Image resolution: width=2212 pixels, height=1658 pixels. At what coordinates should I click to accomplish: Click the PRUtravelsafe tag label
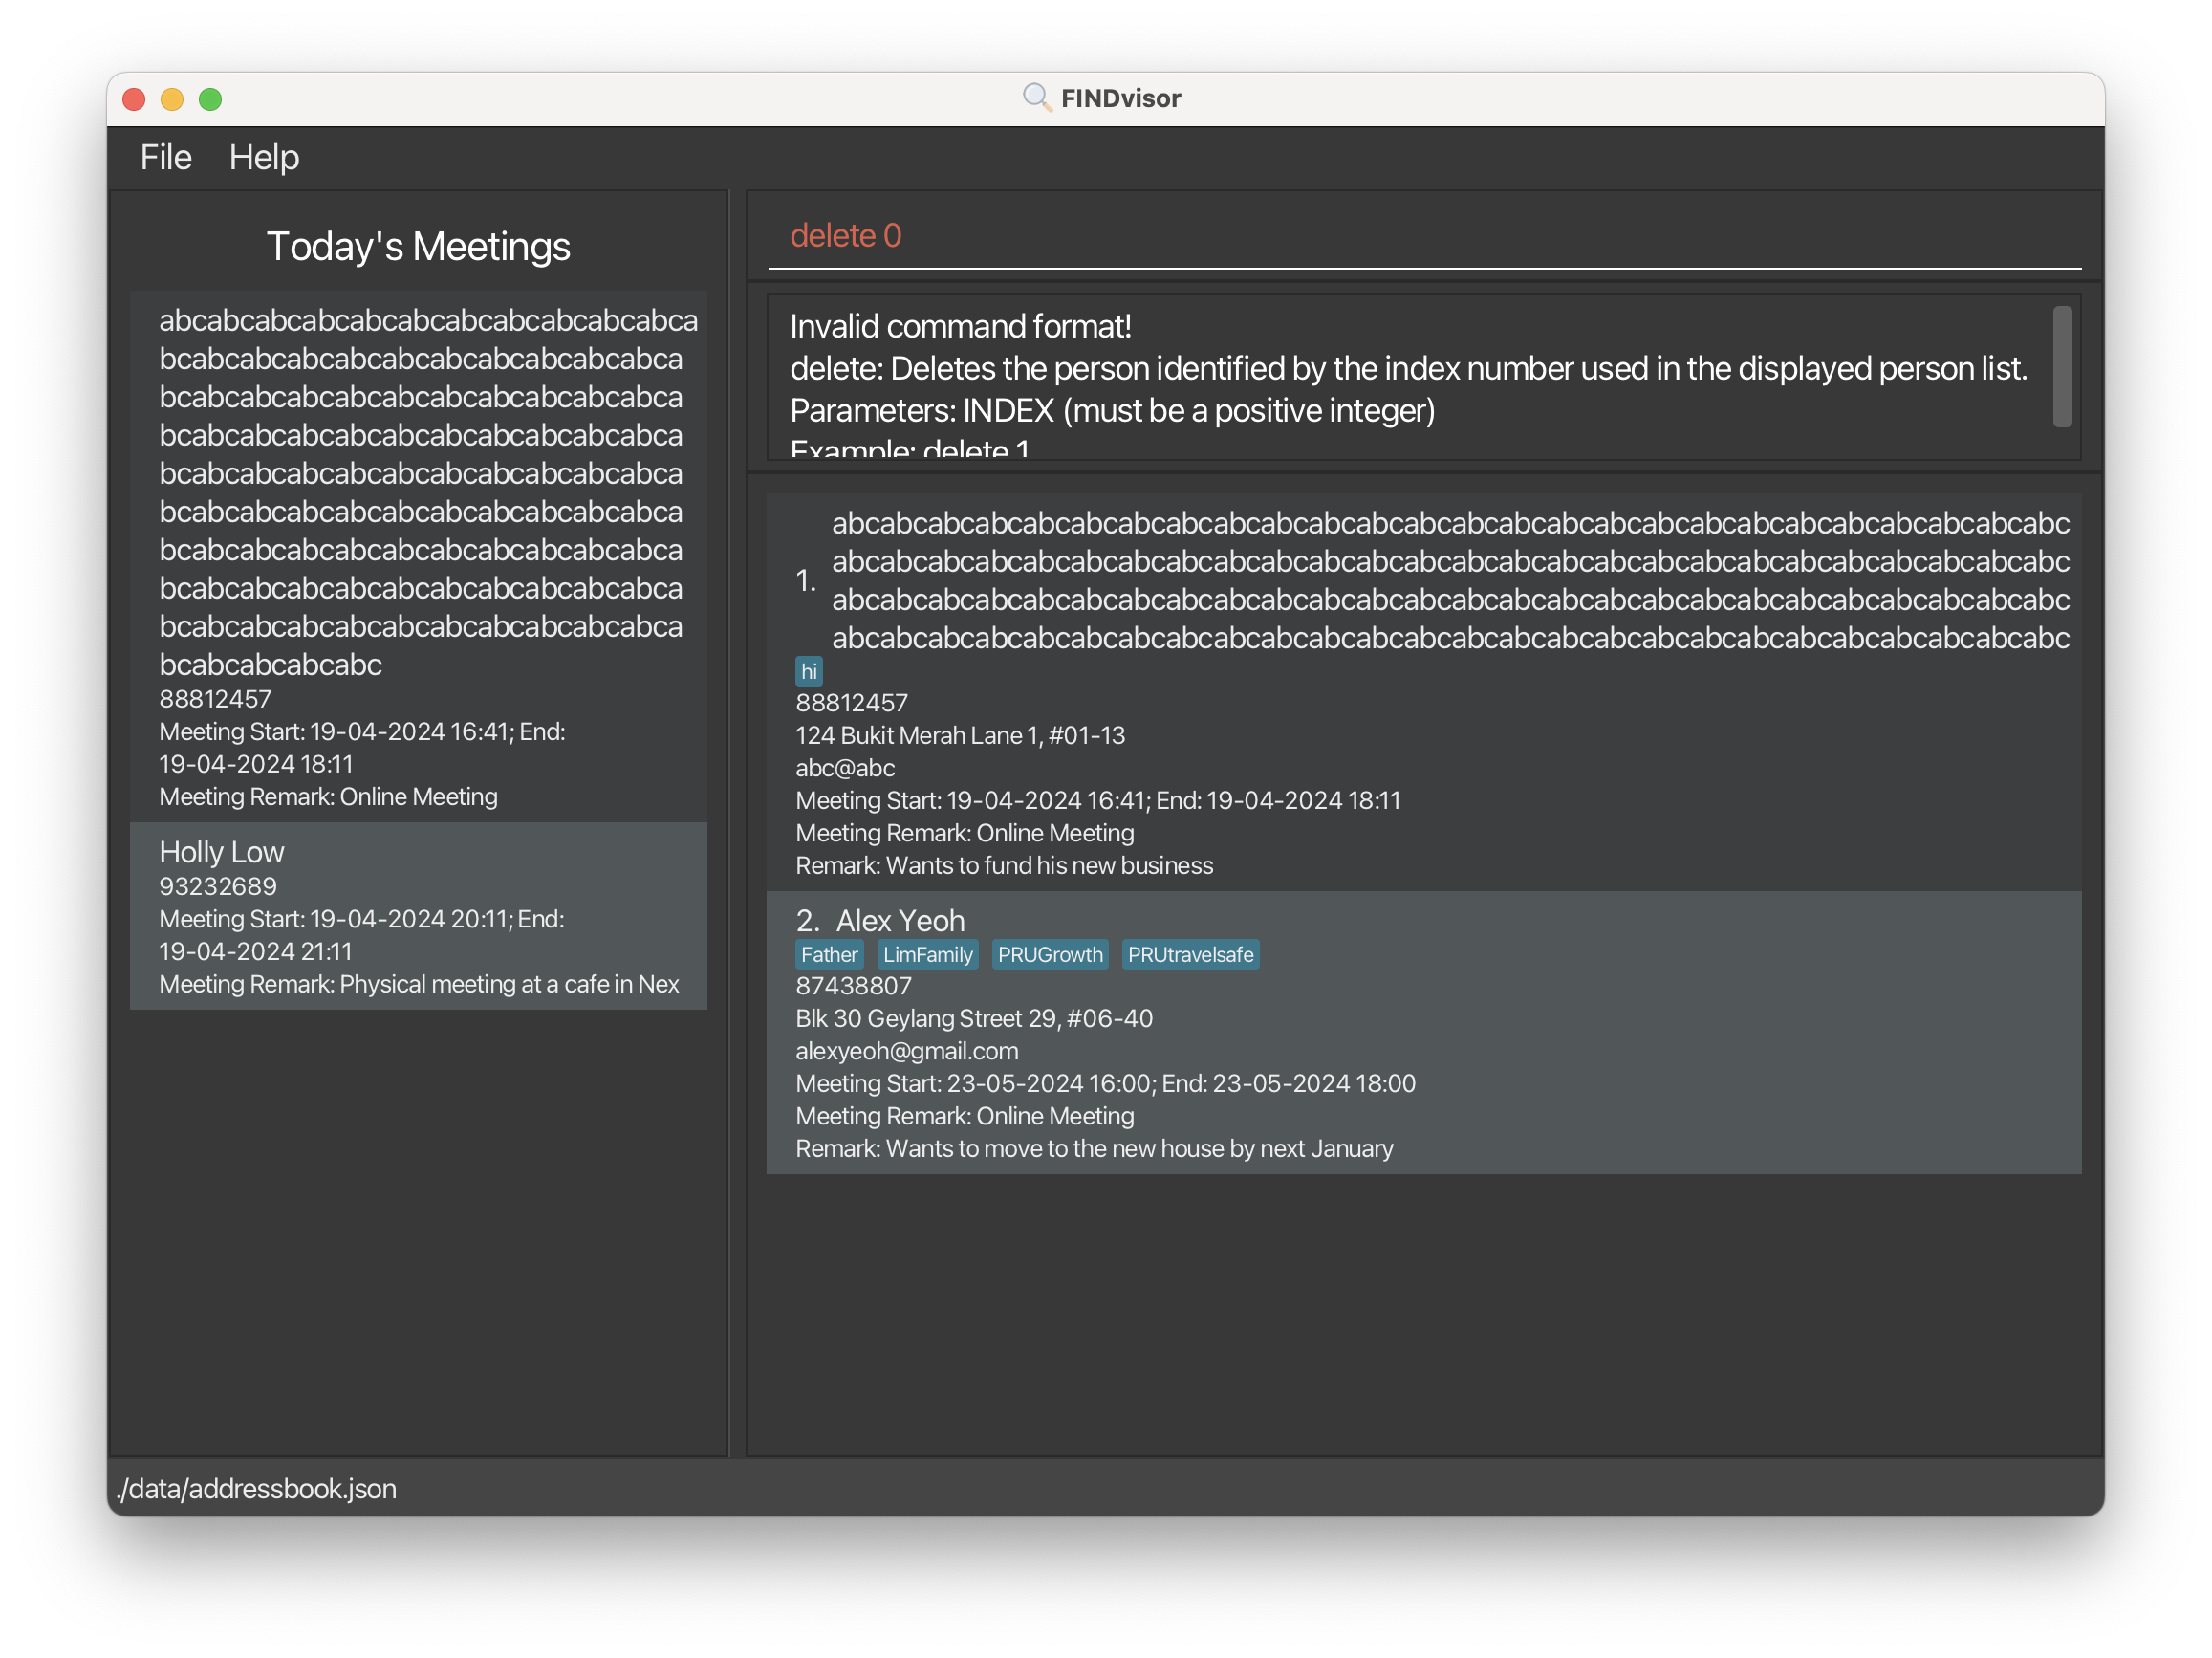(x=1189, y=954)
